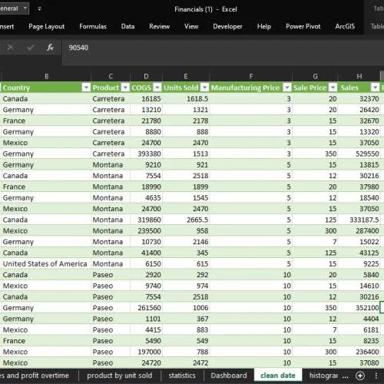Click the COGS cell 319860

pyautogui.click(x=146, y=220)
